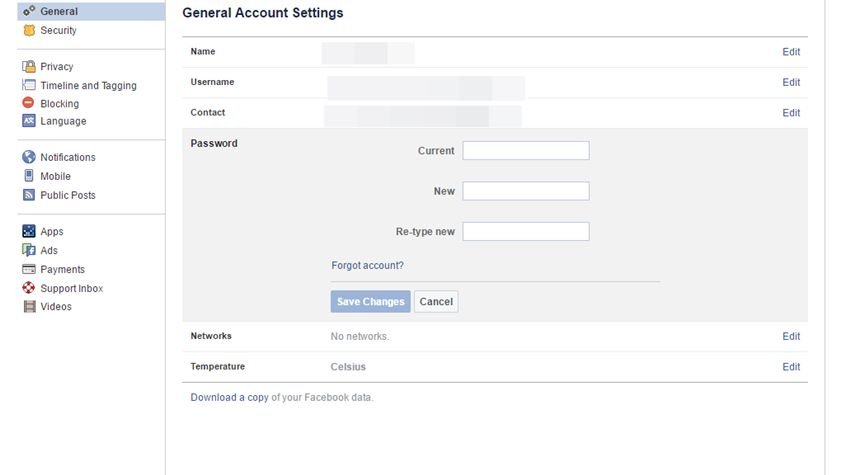Image resolution: width=850 pixels, height=475 pixels.
Task: Click the No networks. text
Action: tap(359, 336)
